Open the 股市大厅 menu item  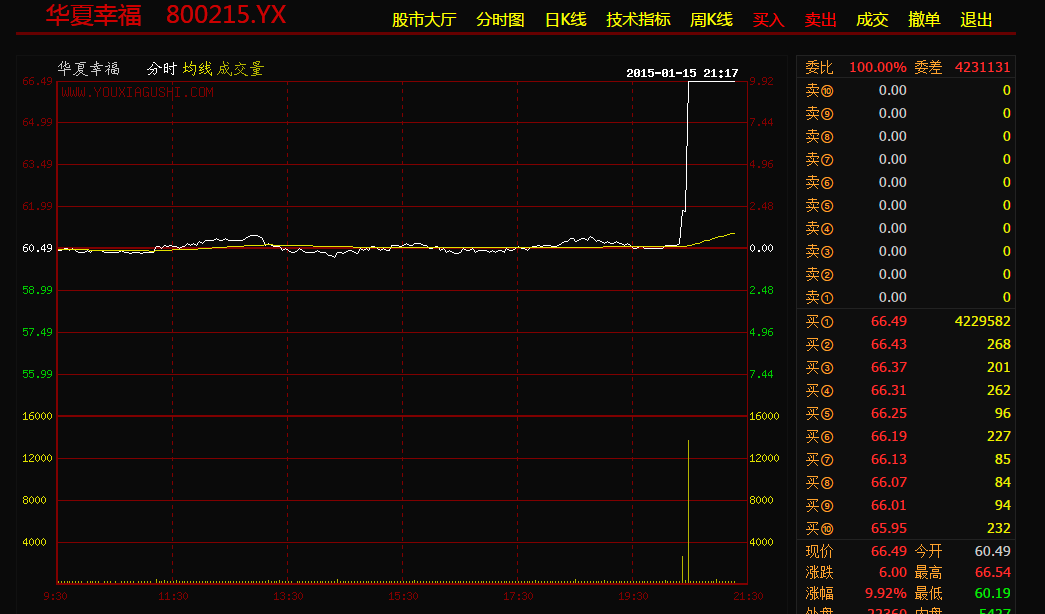pyautogui.click(x=423, y=20)
